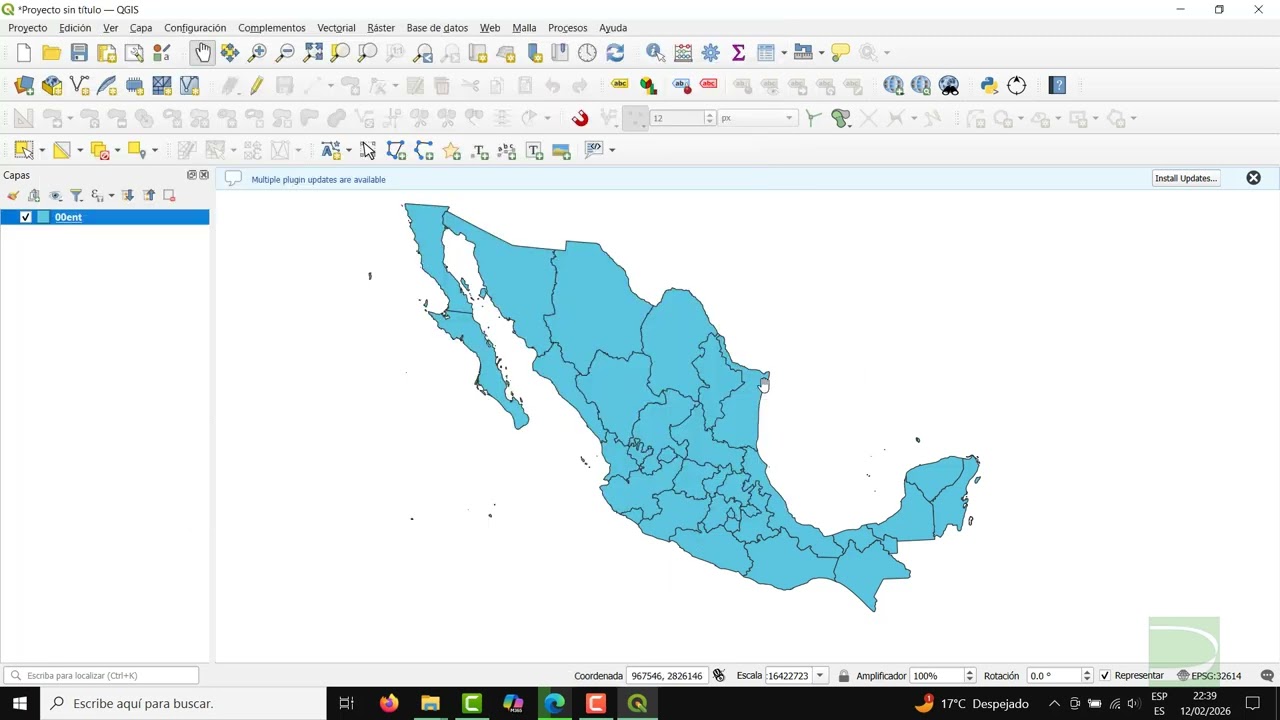Open the Data Source Manager

24,86
